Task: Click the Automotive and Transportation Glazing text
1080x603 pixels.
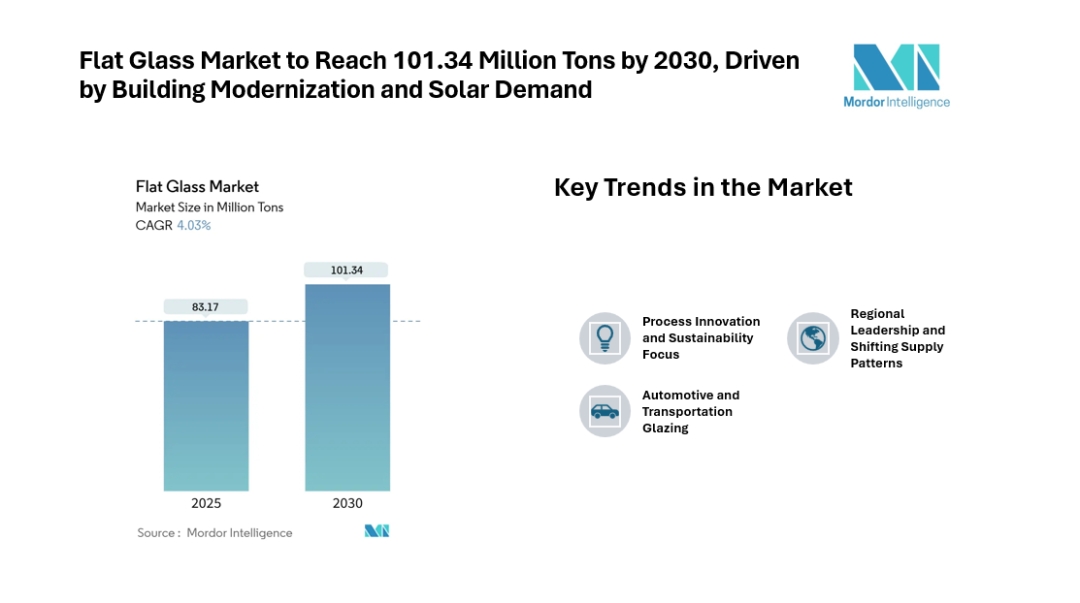Action: click(690, 411)
